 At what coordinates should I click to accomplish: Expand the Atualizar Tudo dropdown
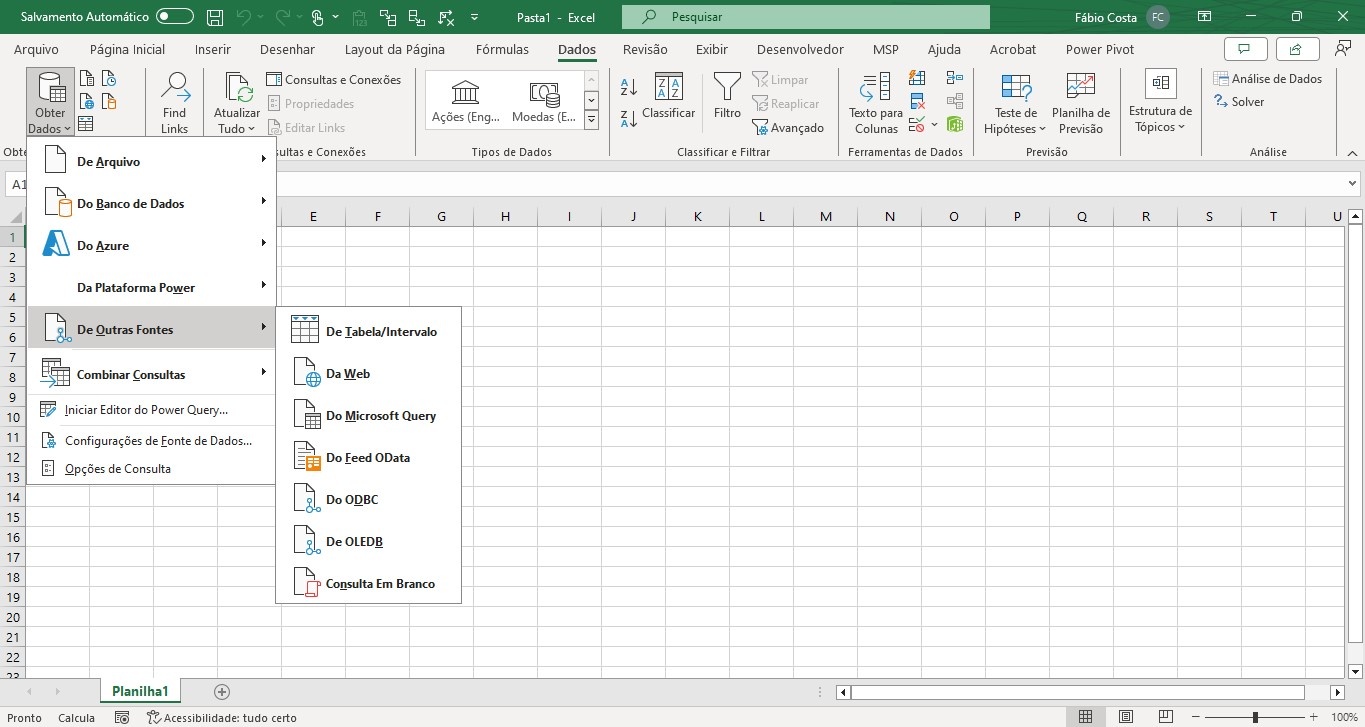[237, 128]
